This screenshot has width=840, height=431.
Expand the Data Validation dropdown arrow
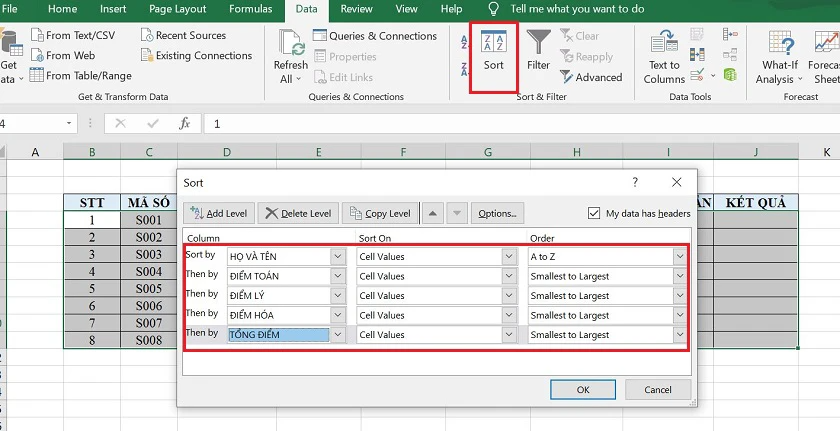point(713,75)
